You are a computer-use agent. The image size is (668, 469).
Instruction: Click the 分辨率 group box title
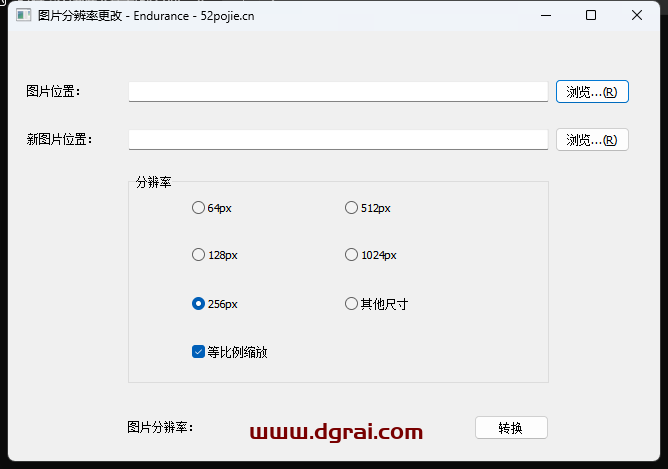[153, 182]
